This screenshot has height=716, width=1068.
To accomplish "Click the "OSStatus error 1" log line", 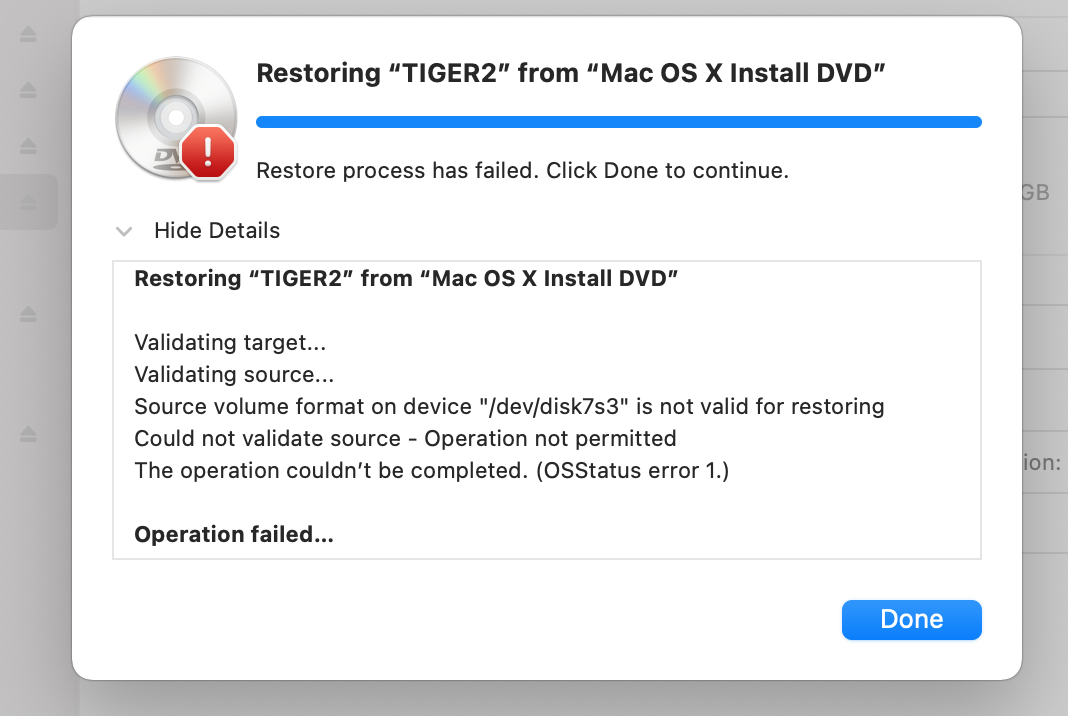I will point(432,470).
